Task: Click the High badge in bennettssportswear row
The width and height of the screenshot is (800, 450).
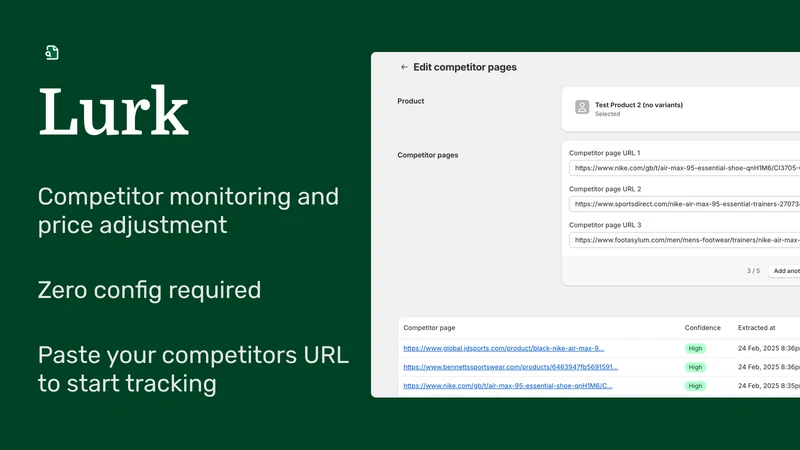Action: 695,367
